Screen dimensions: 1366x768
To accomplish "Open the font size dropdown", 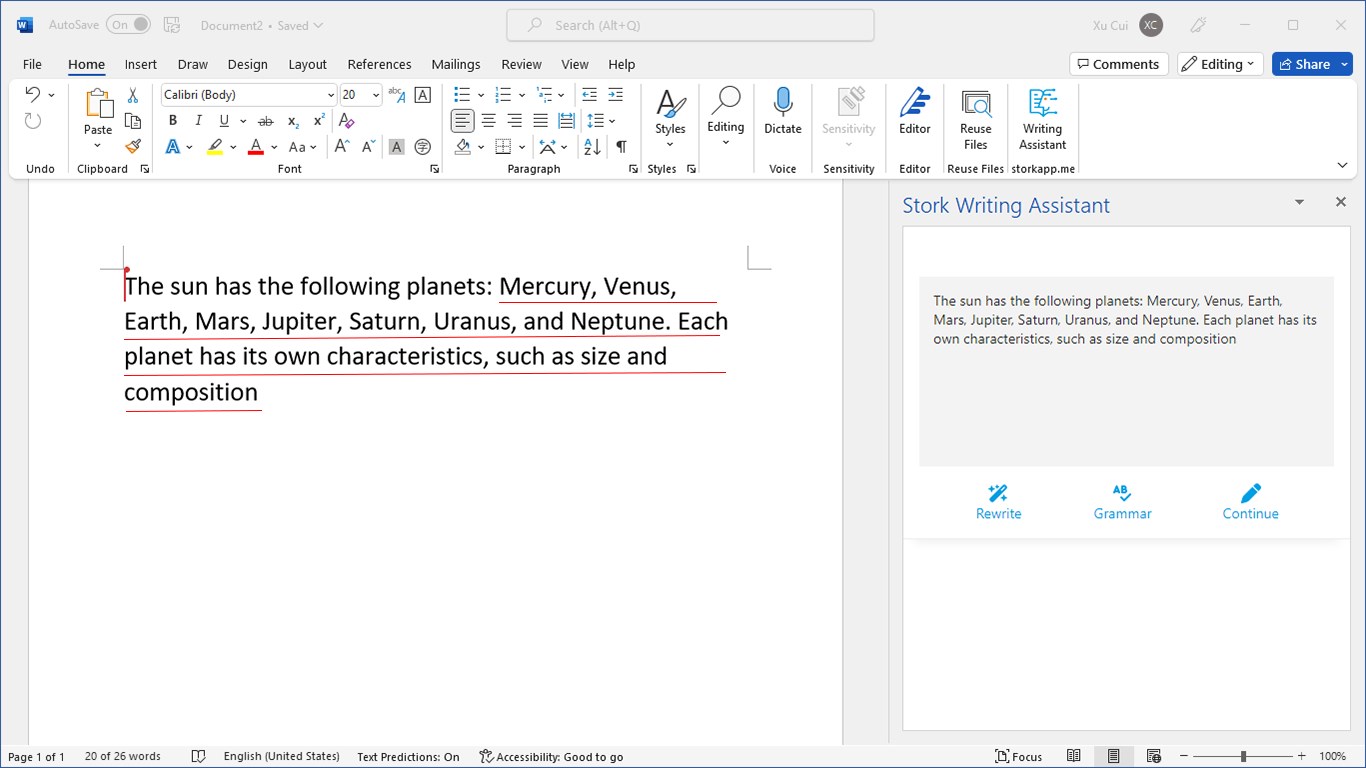I will coord(376,95).
